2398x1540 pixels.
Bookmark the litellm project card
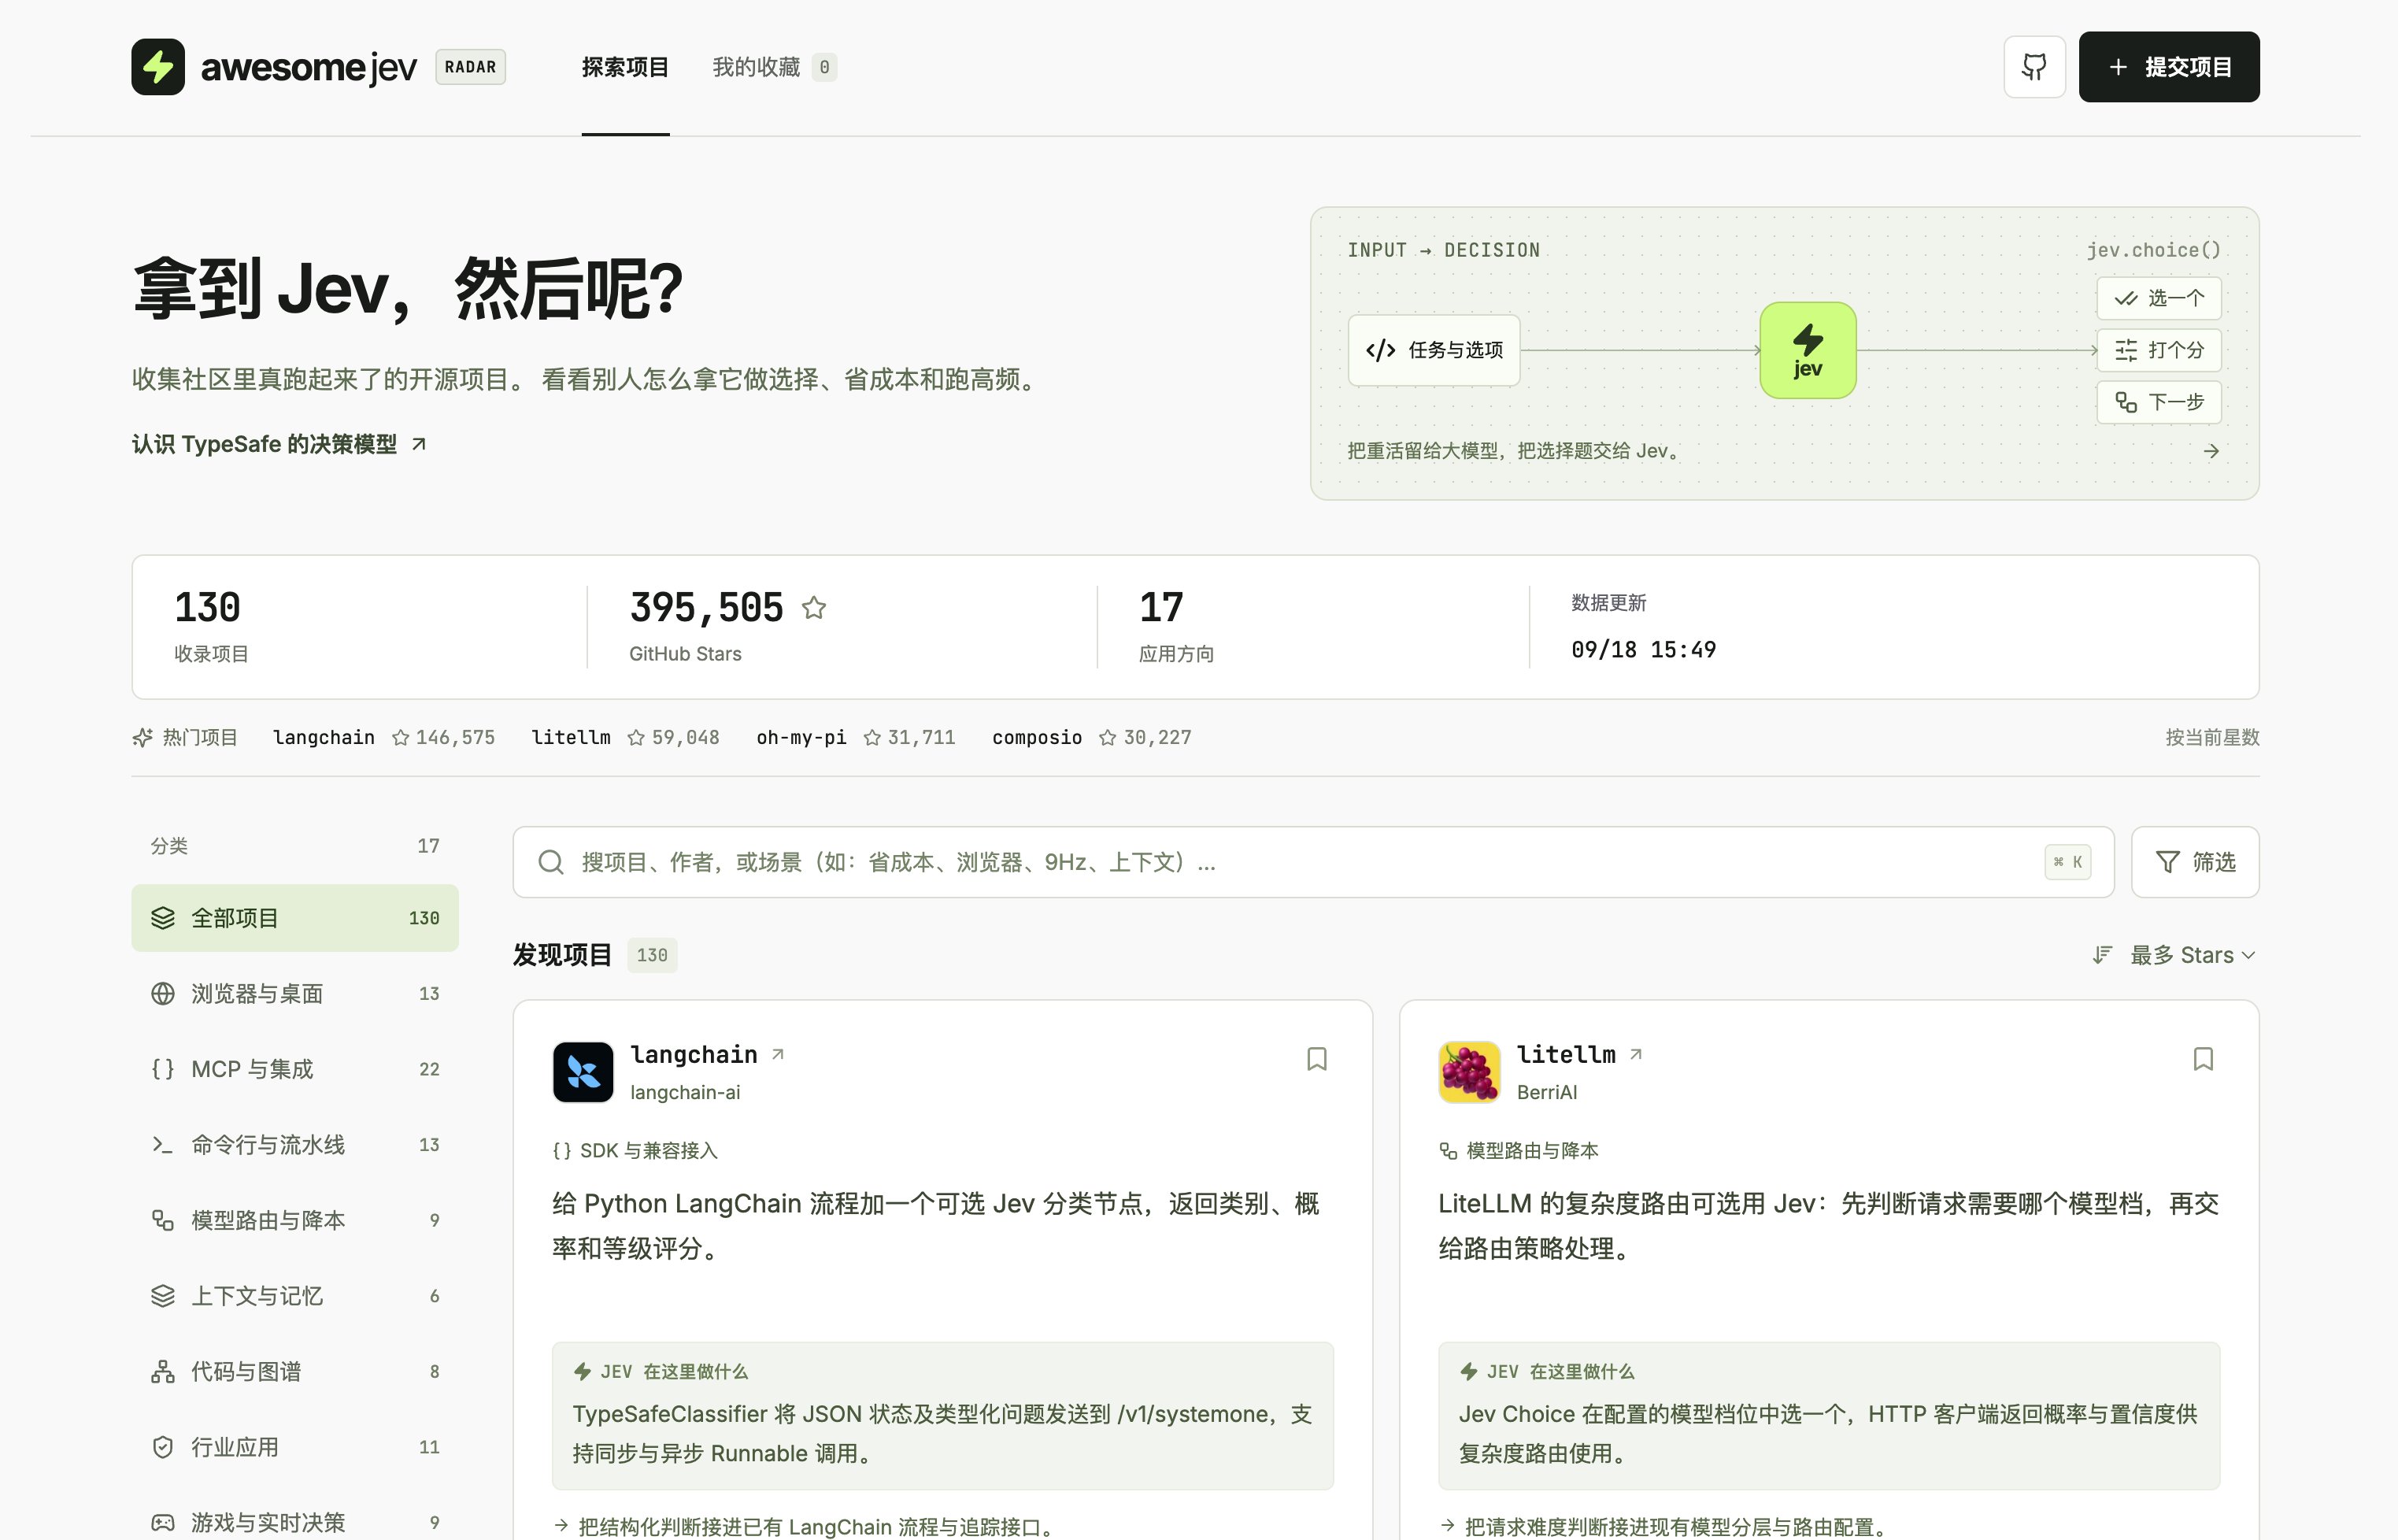click(x=2202, y=1059)
